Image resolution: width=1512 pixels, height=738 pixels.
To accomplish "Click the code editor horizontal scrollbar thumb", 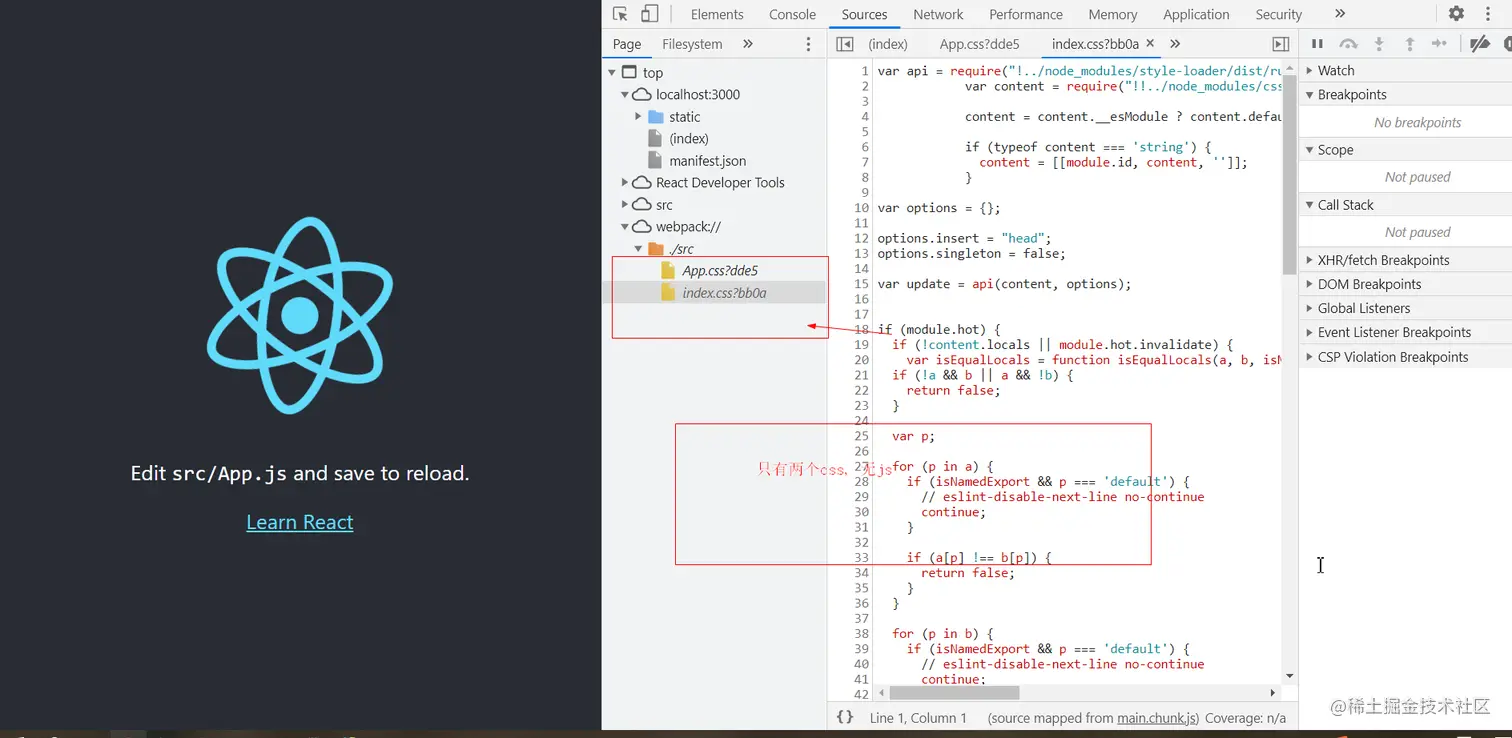I will [x=954, y=693].
